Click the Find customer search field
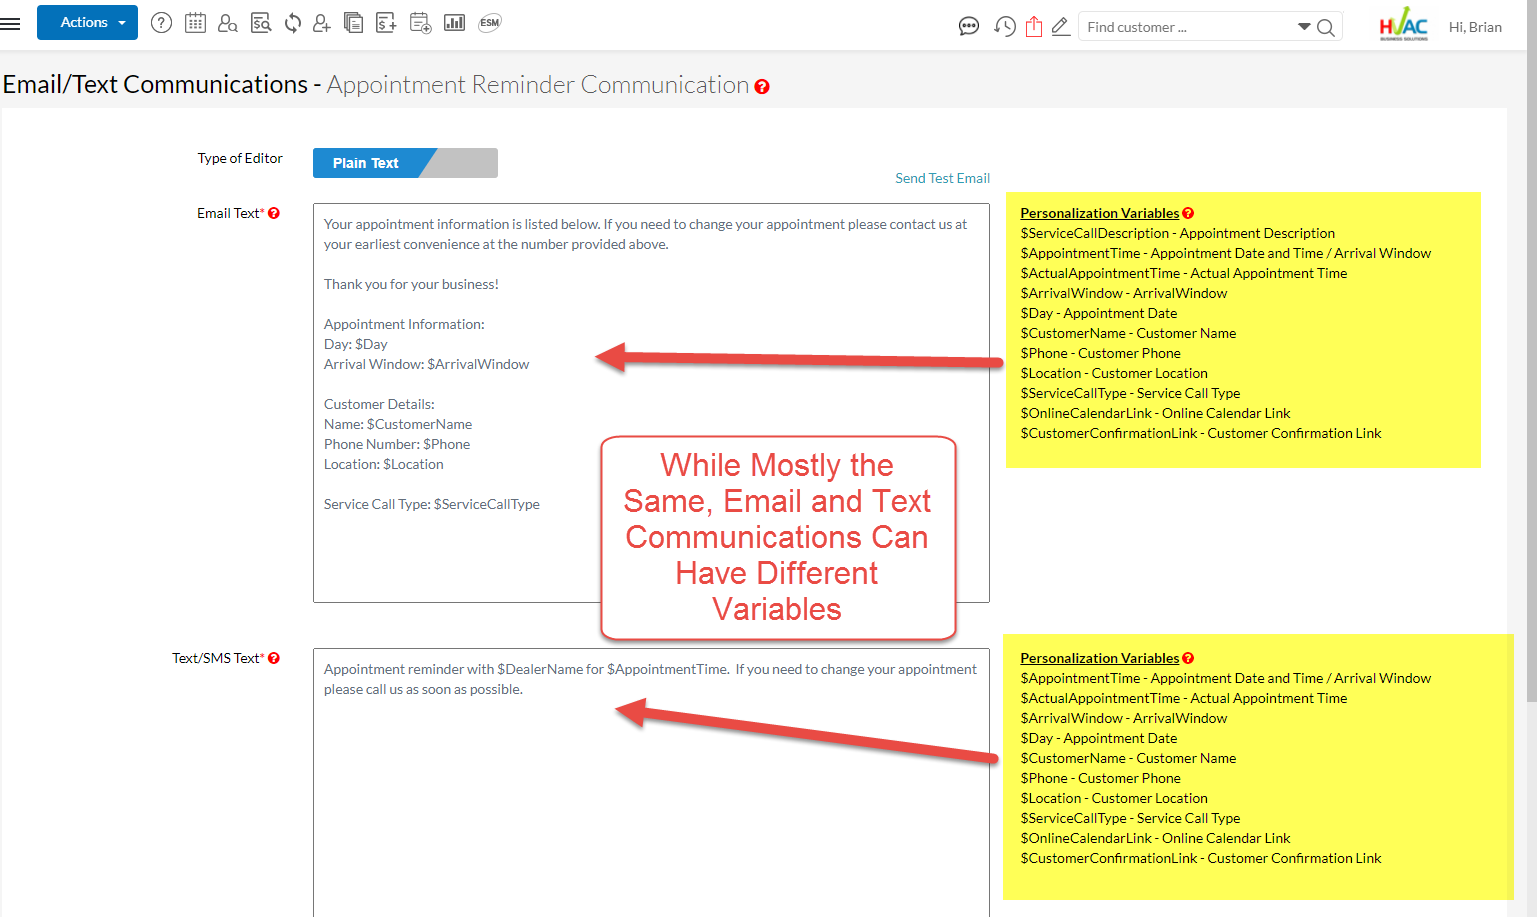 coord(1185,27)
